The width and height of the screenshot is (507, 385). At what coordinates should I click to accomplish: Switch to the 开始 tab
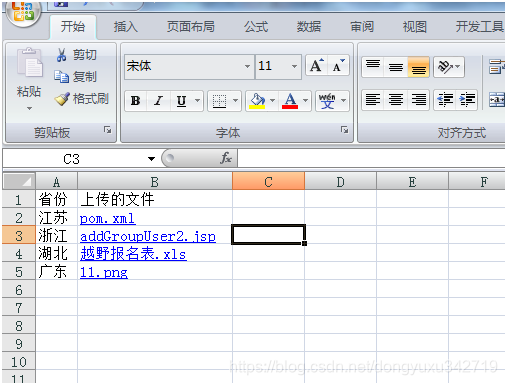click(x=73, y=27)
